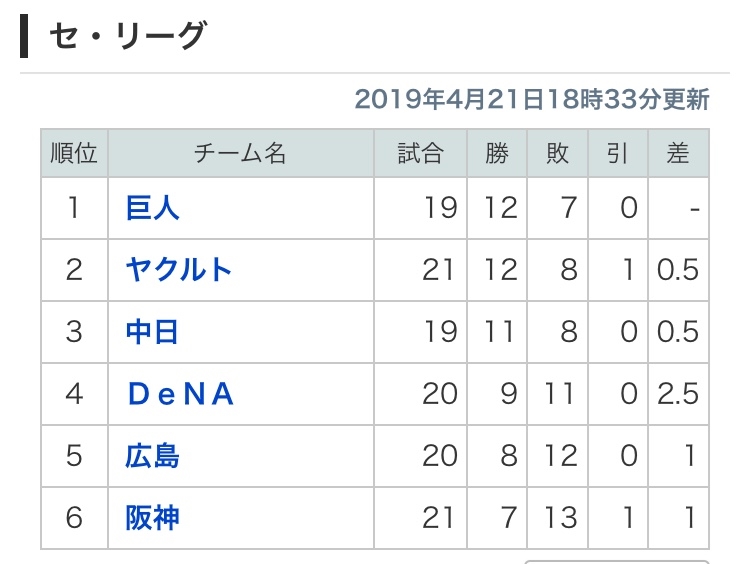Click the ヤクルト game difference 0.5 cell
750x564 pixels.
click(678, 270)
